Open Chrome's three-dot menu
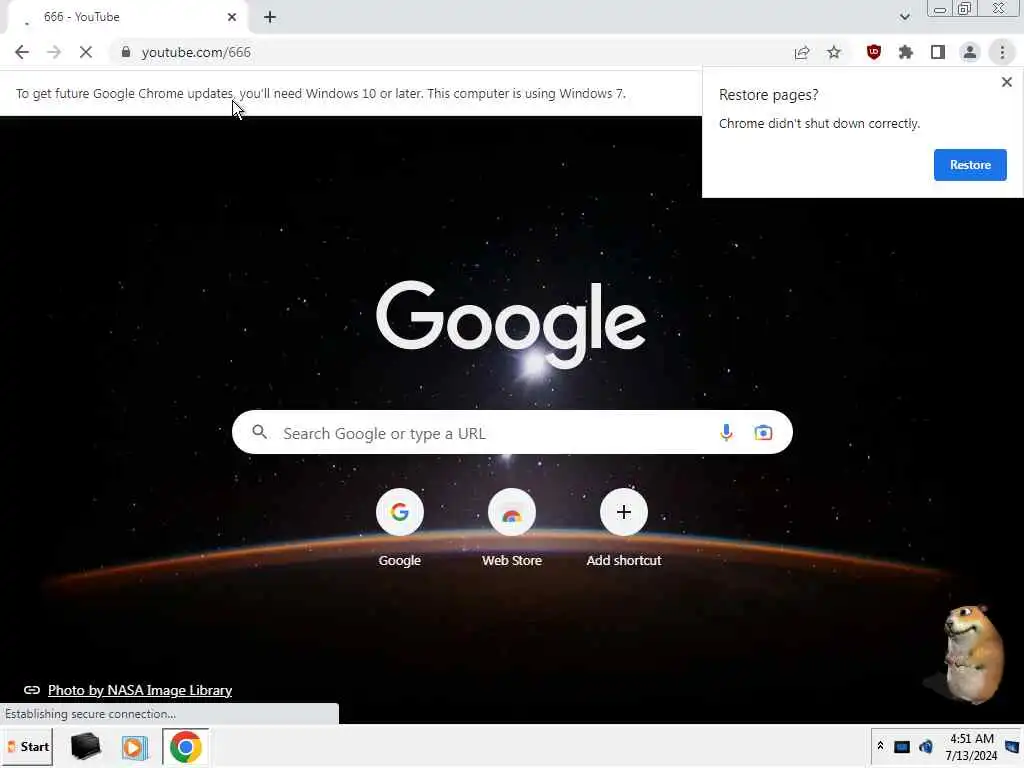This screenshot has height=768, width=1024. 1002,52
